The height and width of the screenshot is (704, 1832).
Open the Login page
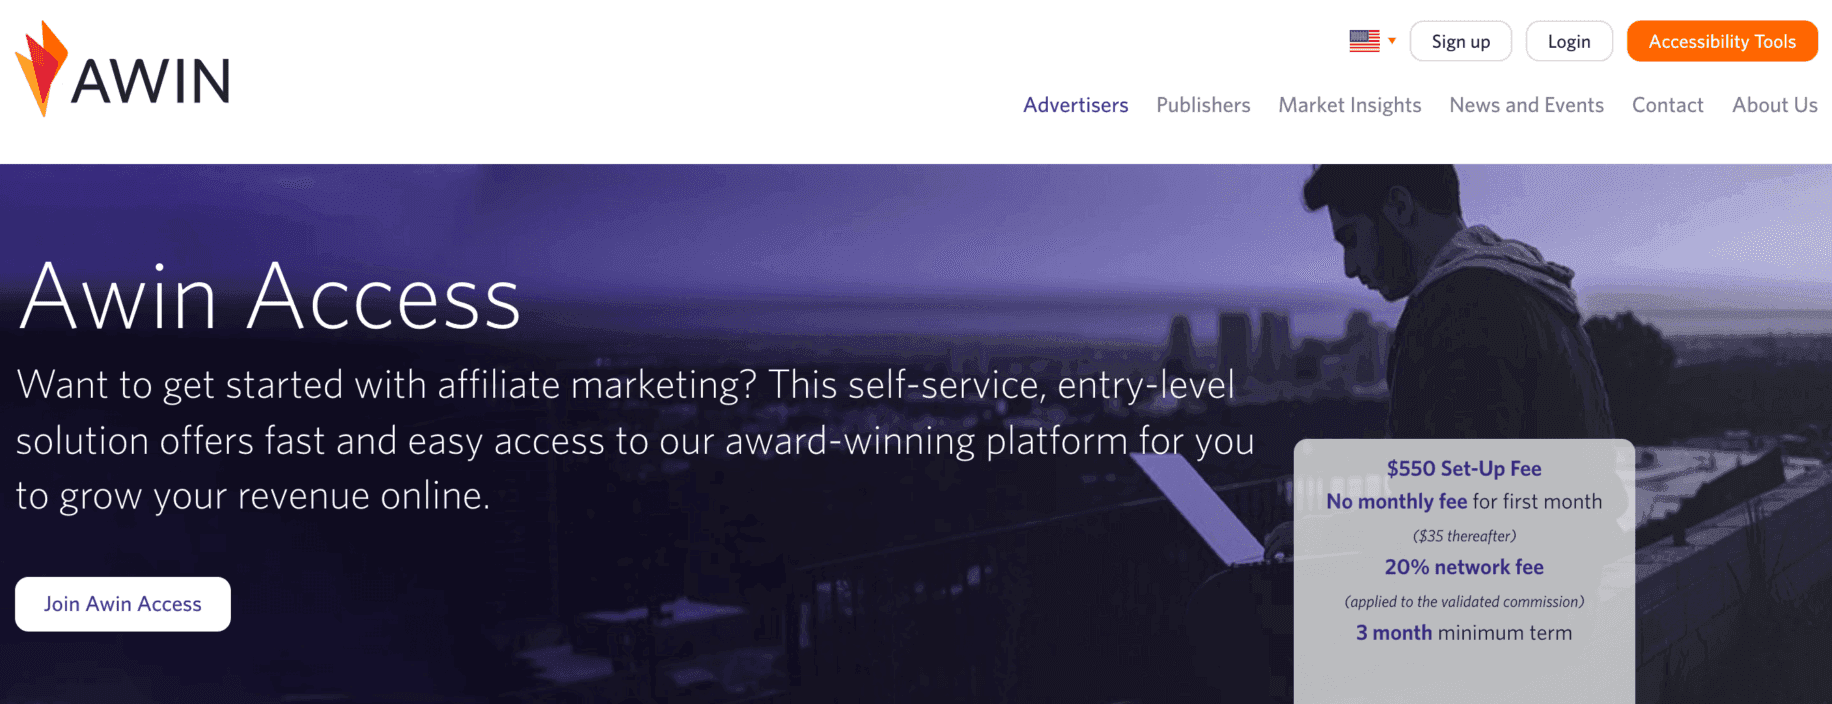[1568, 41]
